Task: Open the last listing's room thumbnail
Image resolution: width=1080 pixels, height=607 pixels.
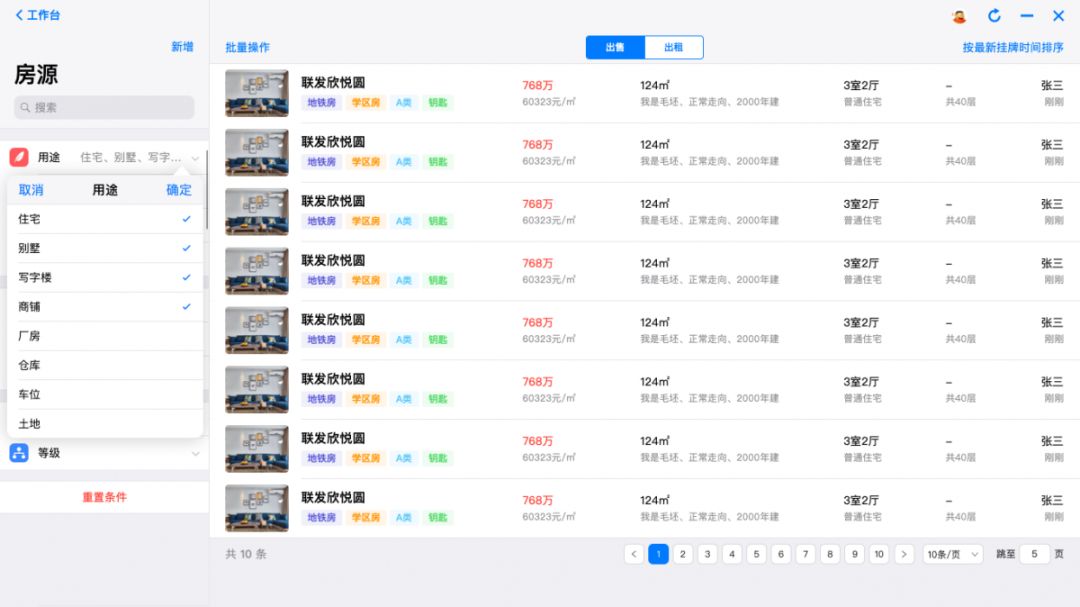Action: pyautogui.click(x=257, y=508)
